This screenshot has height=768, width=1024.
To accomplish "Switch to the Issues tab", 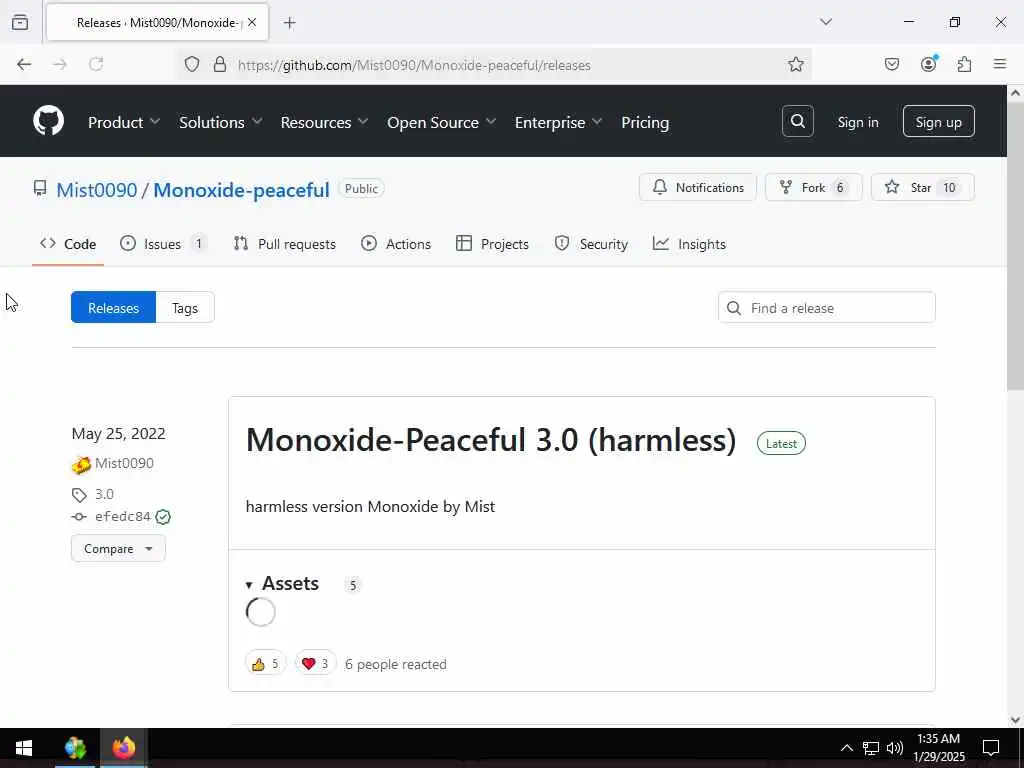I will [163, 244].
